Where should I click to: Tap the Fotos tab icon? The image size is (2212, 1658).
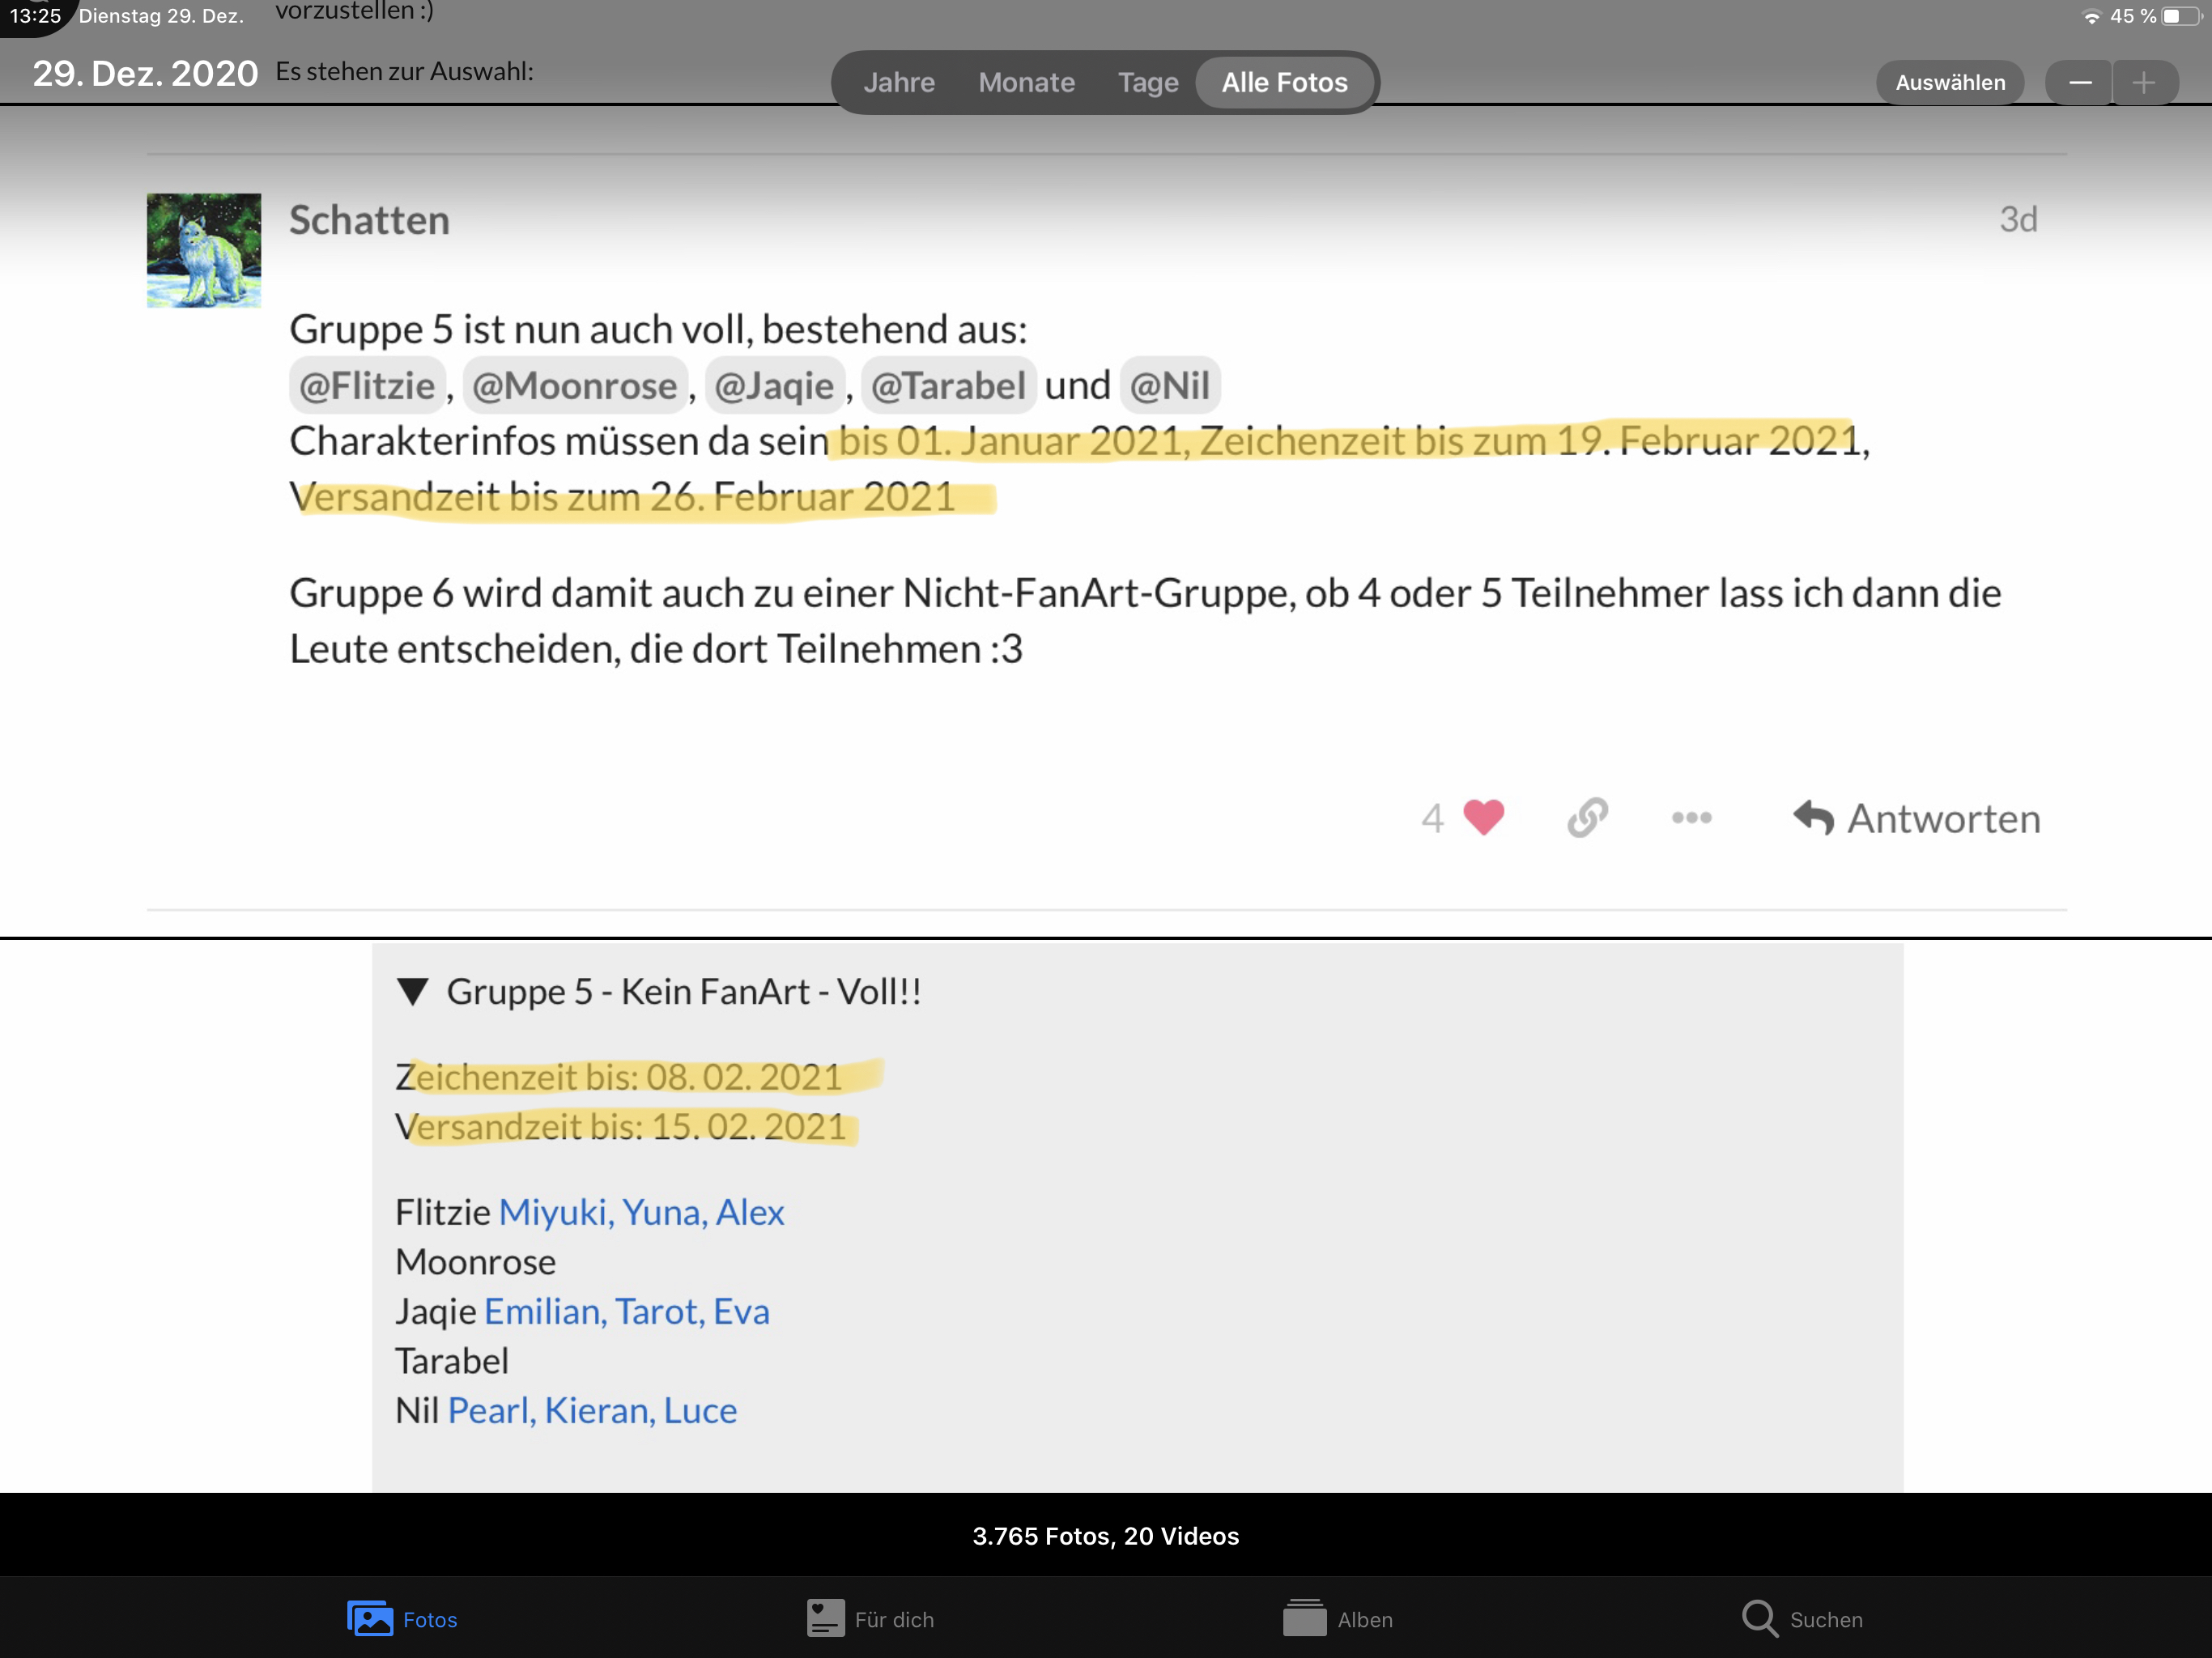click(370, 1618)
